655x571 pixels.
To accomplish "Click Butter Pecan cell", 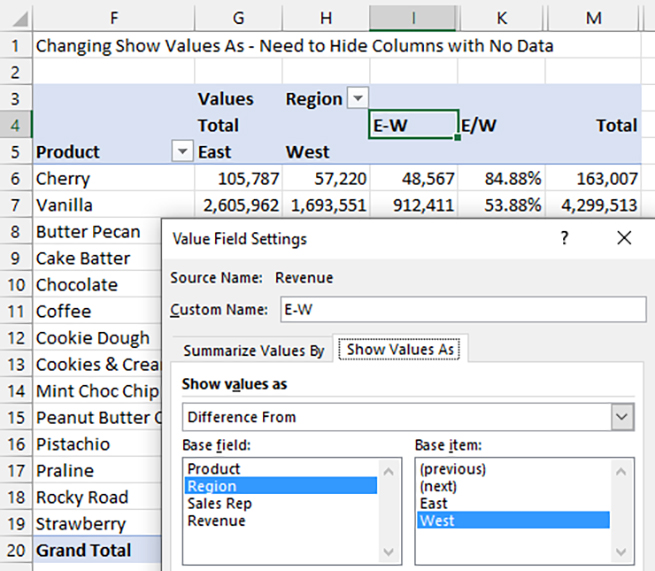I will [x=97, y=231].
